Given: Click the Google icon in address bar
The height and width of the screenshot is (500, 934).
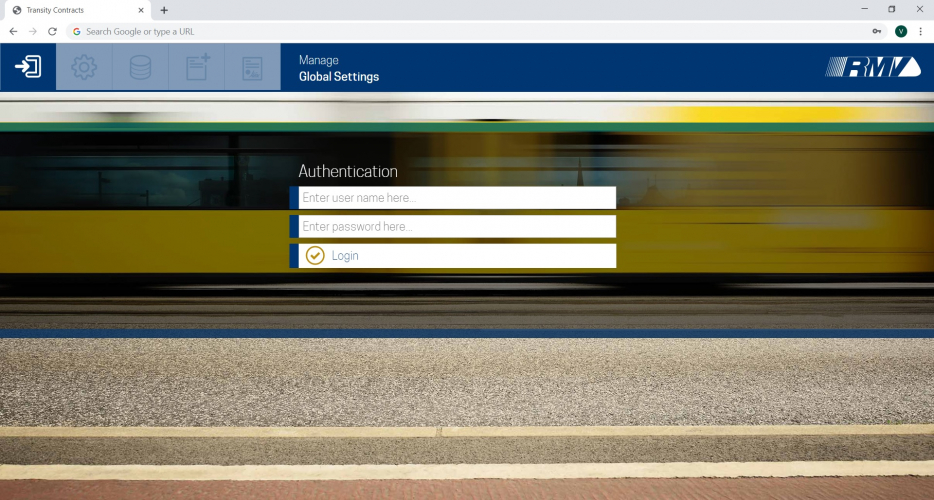Looking at the screenshot, I should click(x=77, y=32).
